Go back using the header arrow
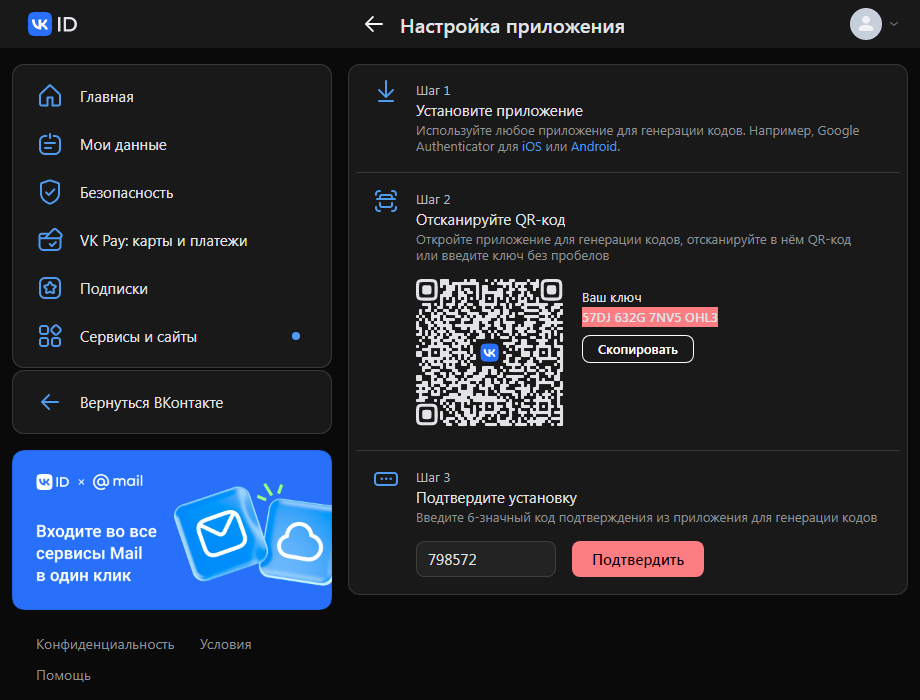The width and height of the screenshot is (920, 700). (374, 25)
